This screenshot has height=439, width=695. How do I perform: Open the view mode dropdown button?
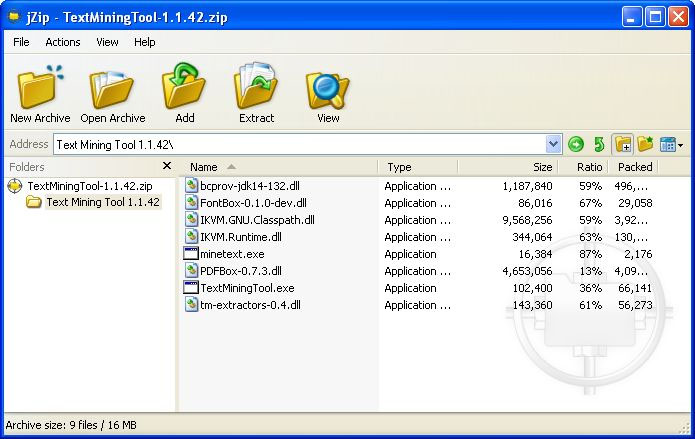671,145
